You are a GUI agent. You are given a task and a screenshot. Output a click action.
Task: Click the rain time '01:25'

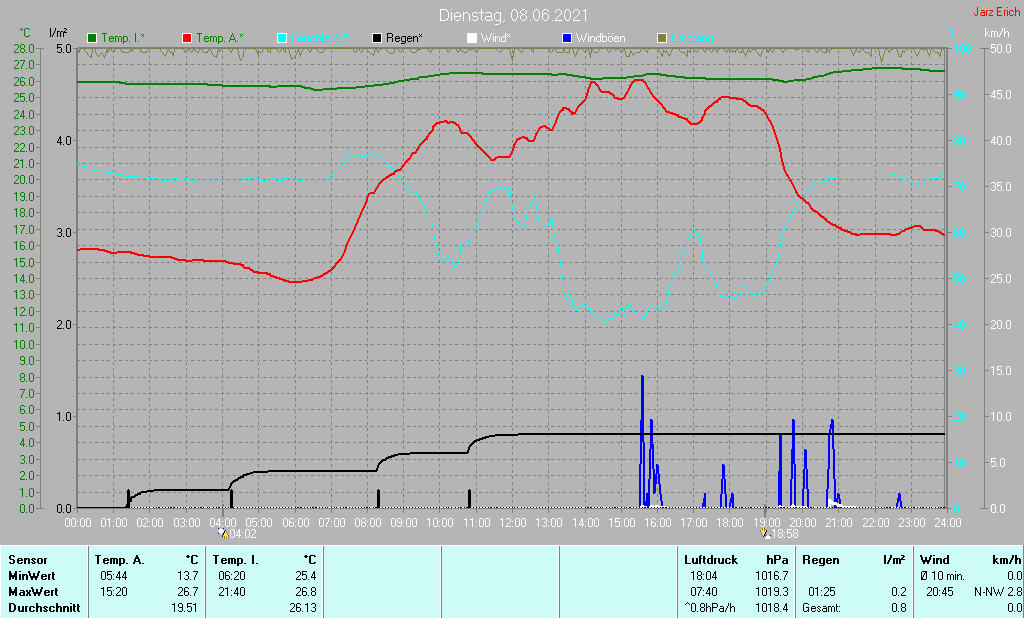pyautogui.click(x=822, y=592)
